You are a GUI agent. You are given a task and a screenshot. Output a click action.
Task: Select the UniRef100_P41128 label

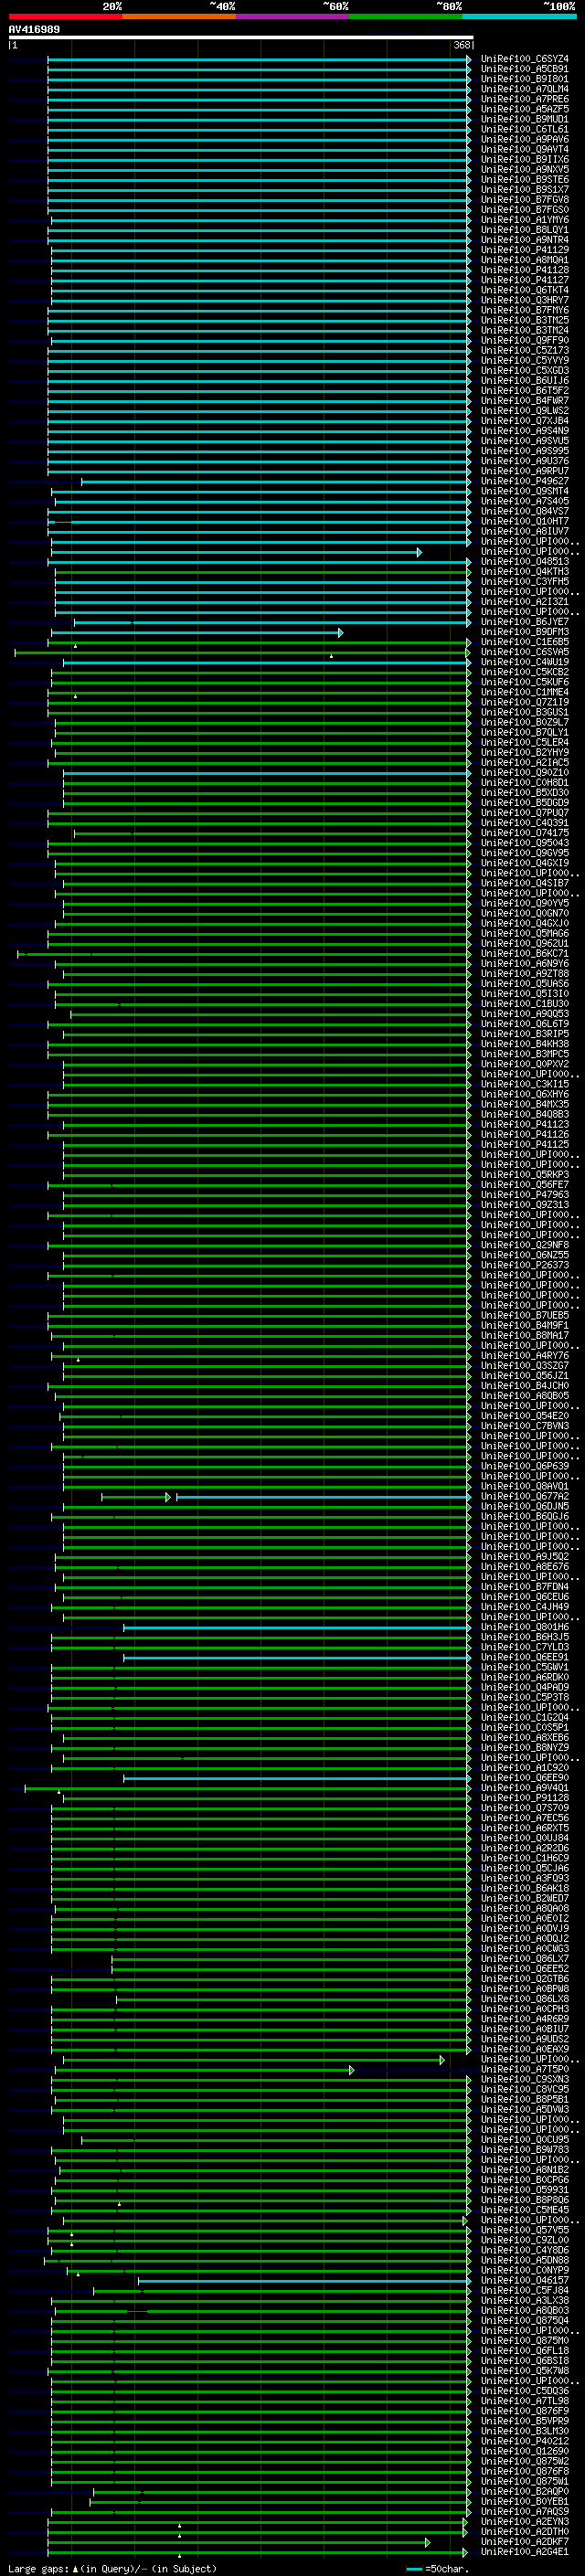click(x=525, y=270)
